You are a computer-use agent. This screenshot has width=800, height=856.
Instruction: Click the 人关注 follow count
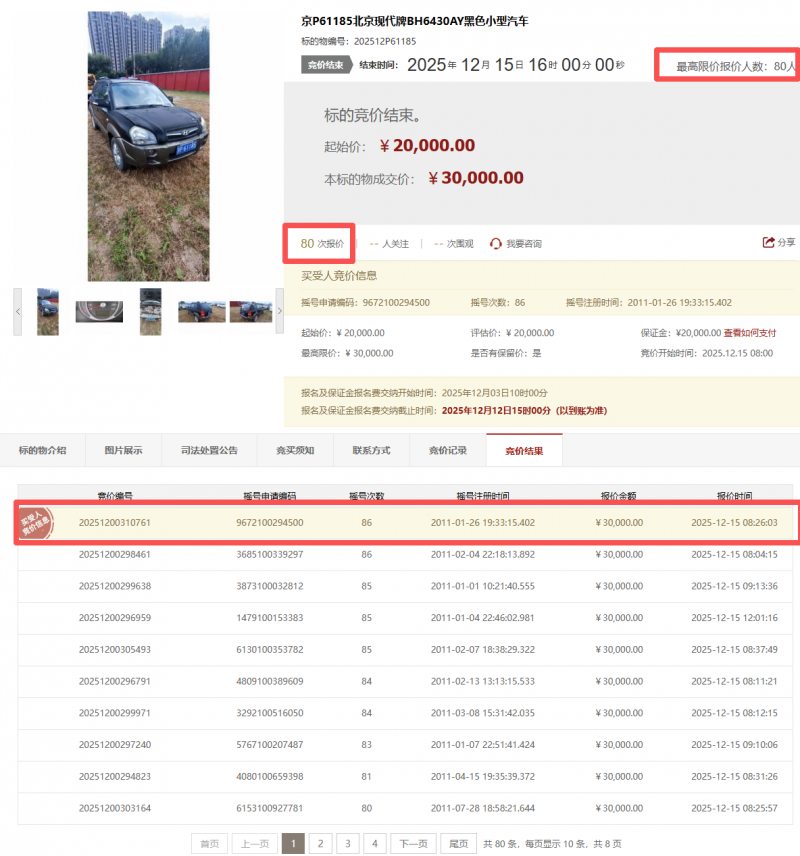click(x=390, y=244)
